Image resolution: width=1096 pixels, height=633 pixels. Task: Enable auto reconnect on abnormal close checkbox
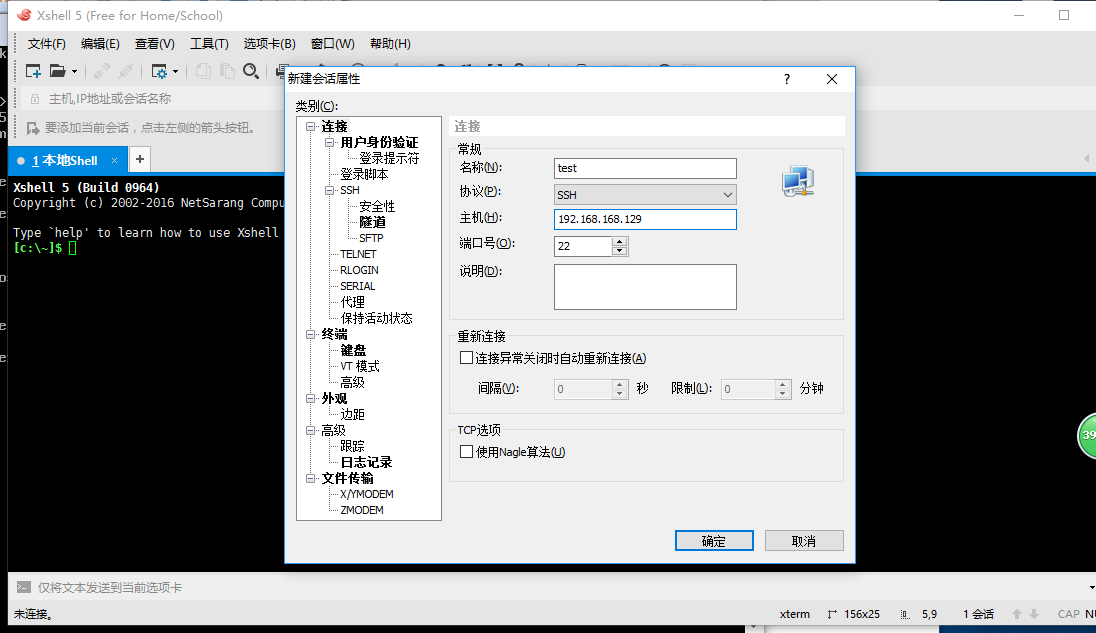pos(466,358)
